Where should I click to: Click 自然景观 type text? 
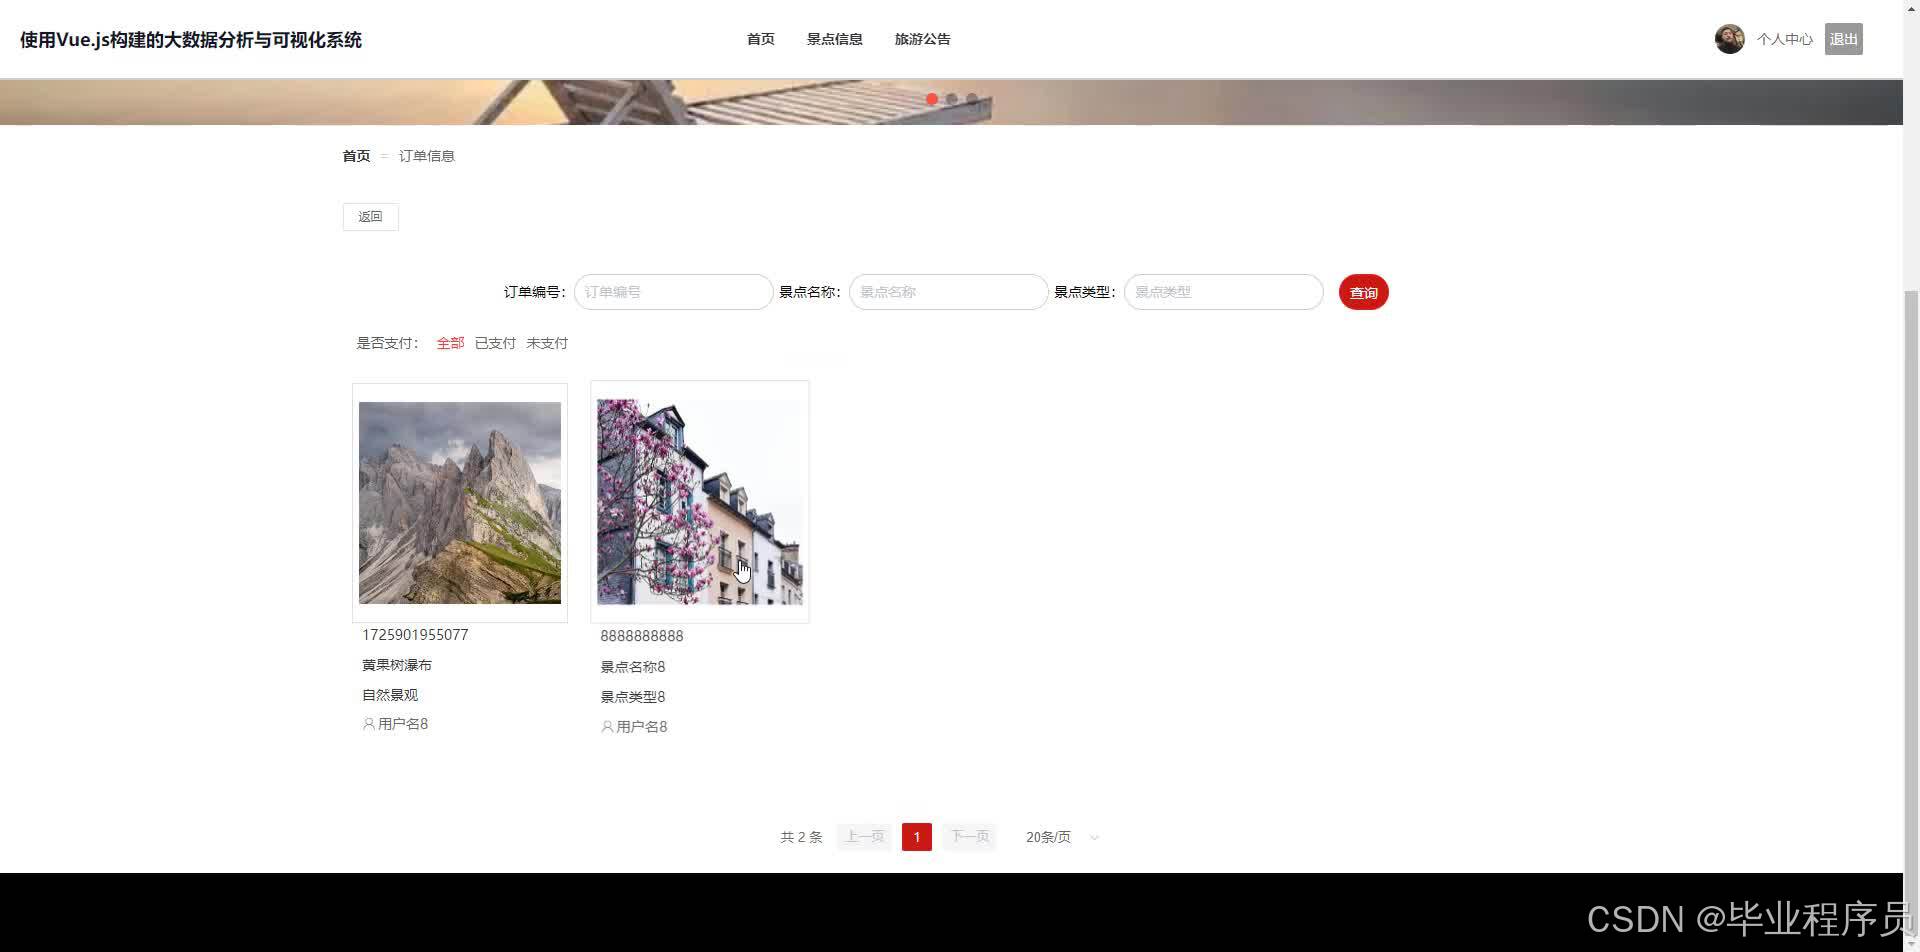click(x=390, y=695)
